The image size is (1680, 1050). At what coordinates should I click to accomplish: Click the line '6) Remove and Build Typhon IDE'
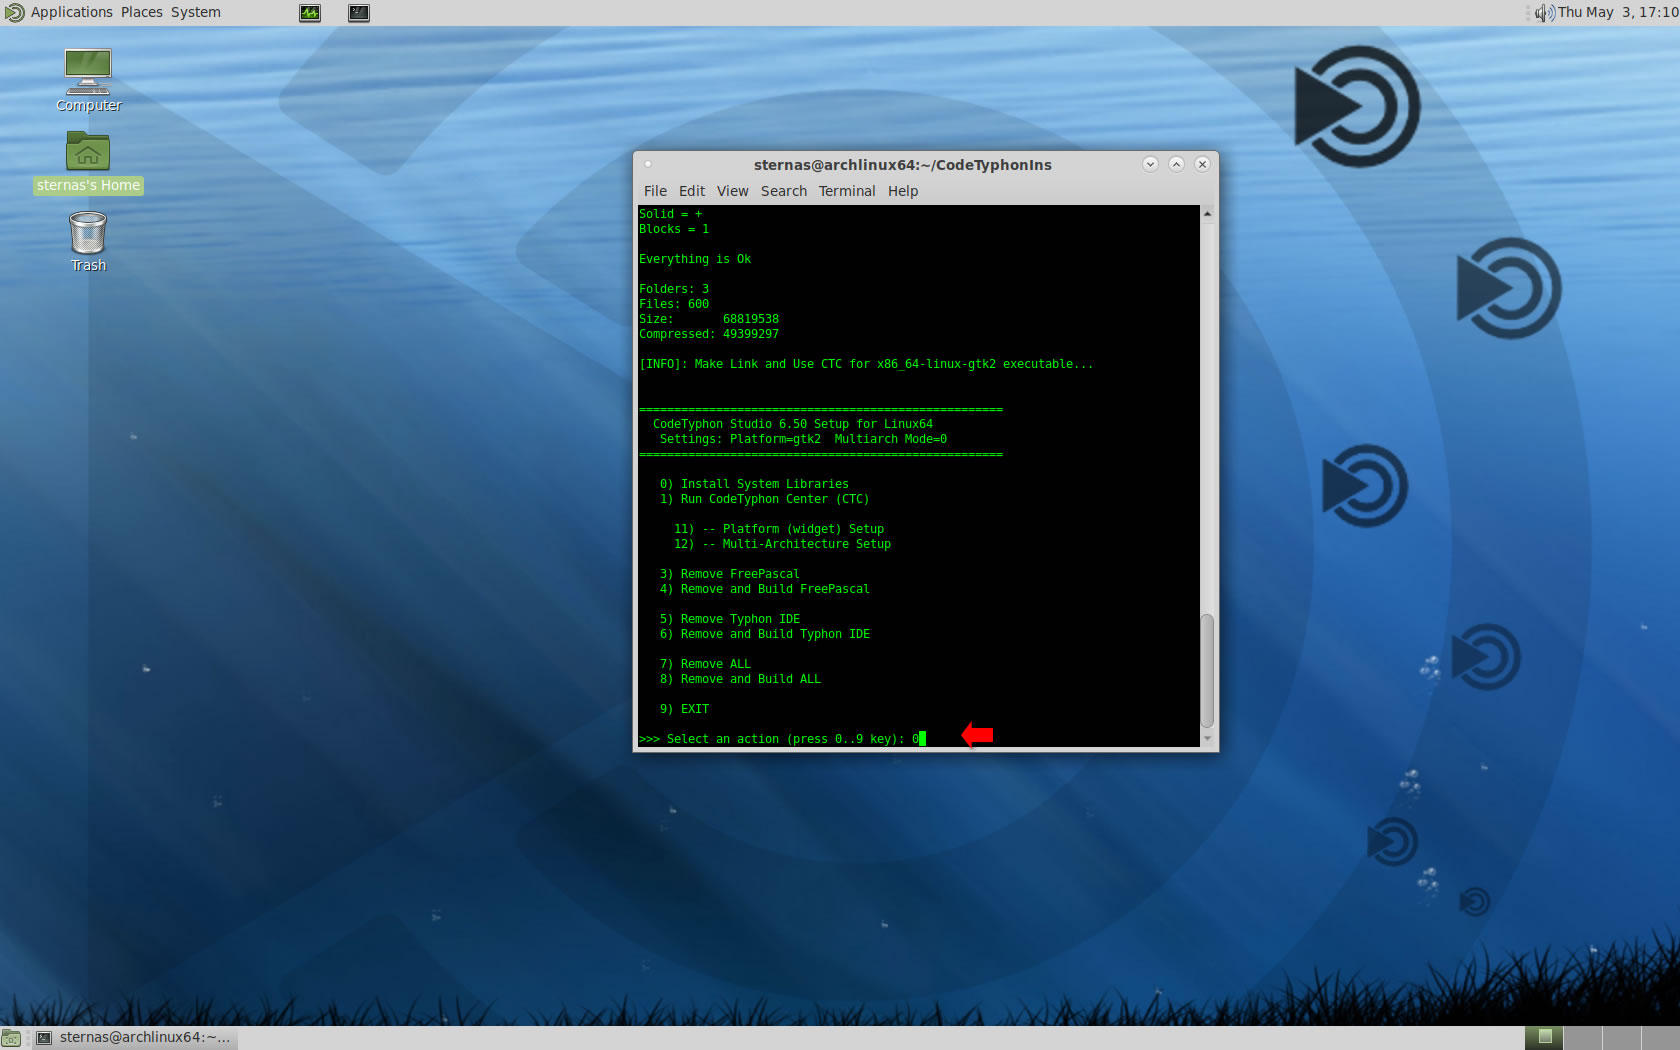point(764,634)
